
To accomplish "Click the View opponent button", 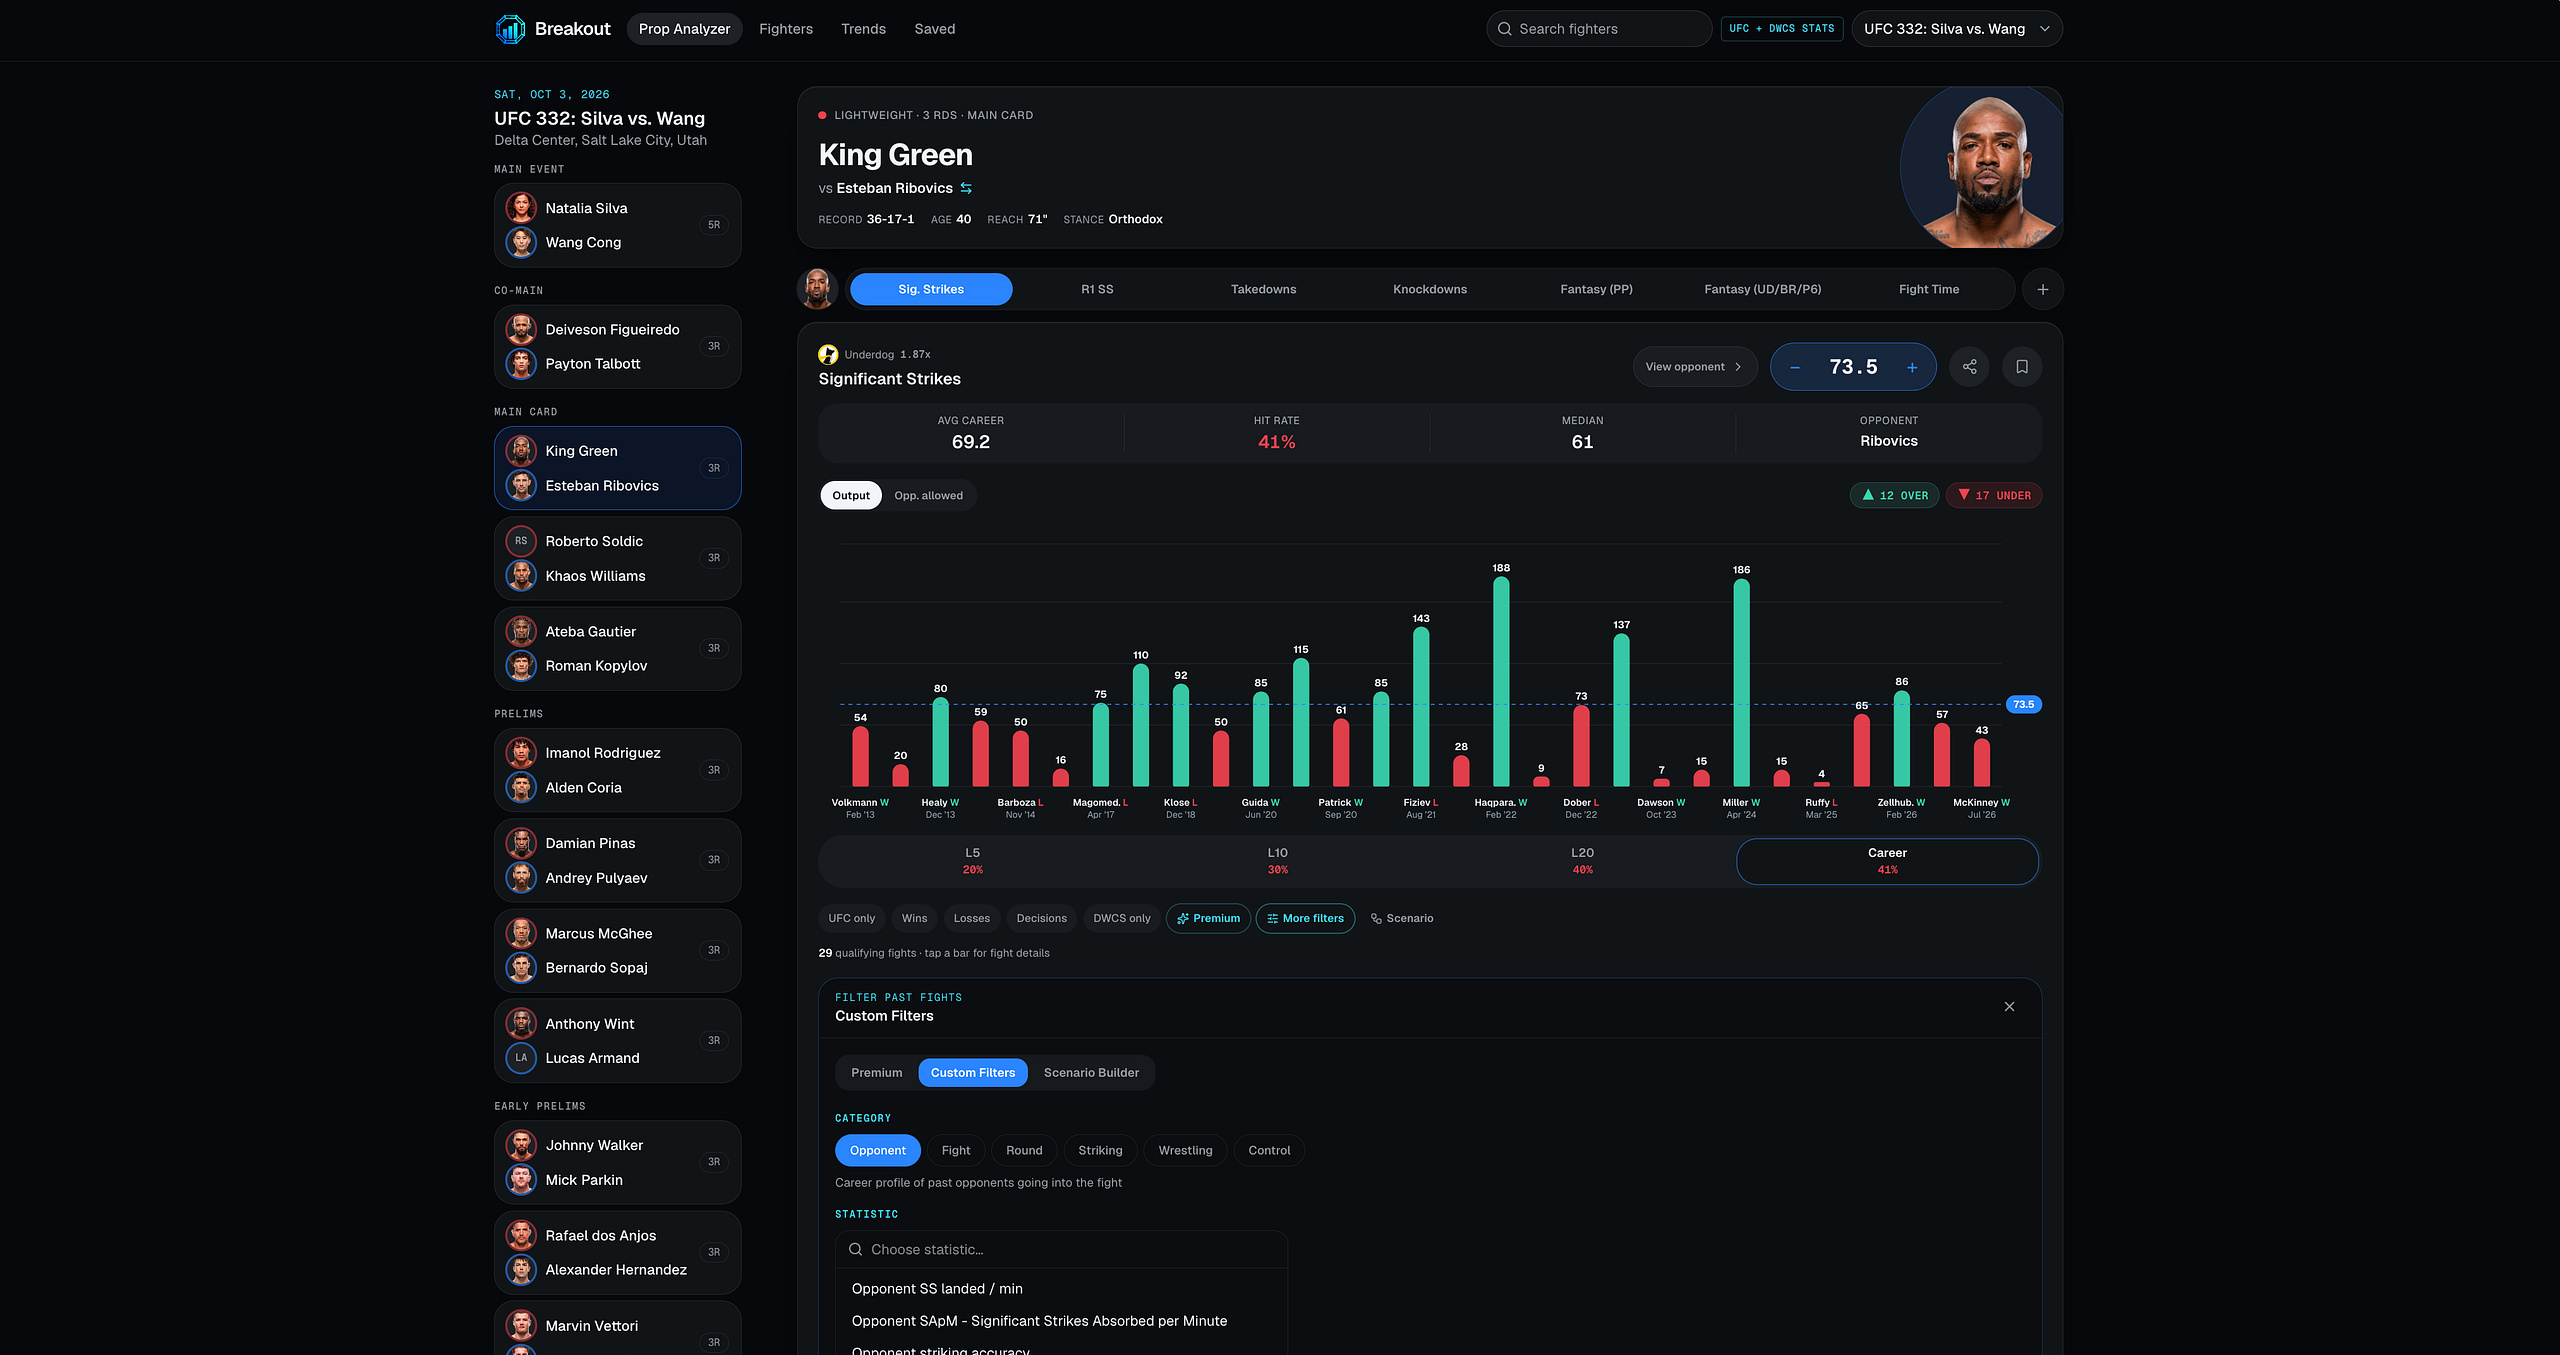I will (1695, 367).
